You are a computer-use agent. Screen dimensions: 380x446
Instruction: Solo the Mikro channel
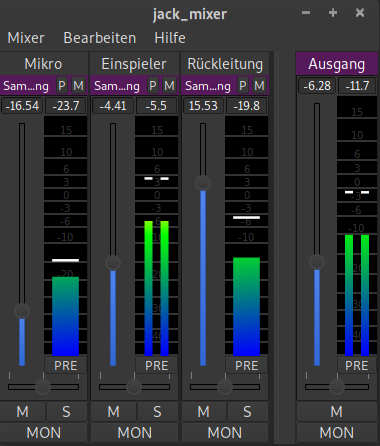67,412
